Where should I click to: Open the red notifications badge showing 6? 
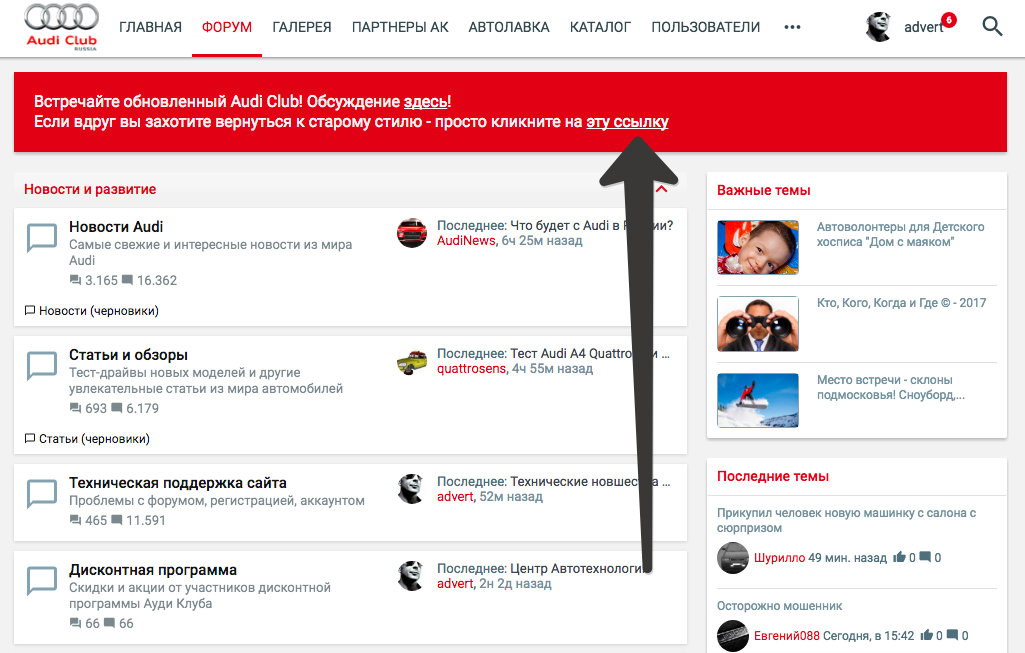point(949,20)
